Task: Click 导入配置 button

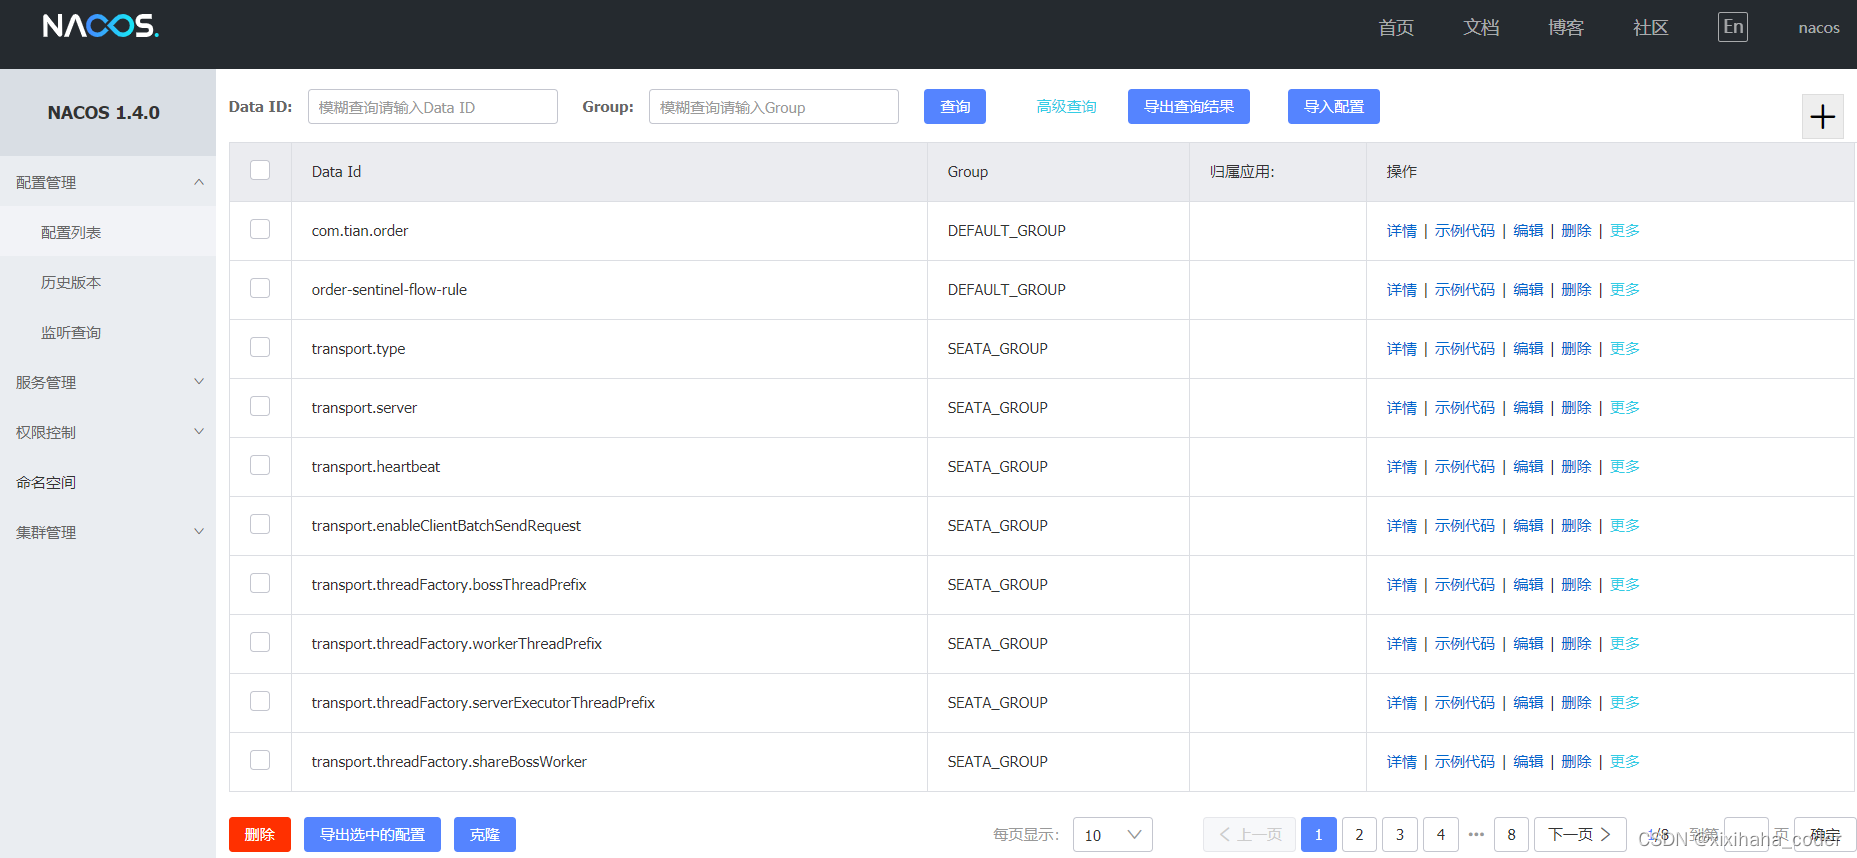Action: [1334, 106]
